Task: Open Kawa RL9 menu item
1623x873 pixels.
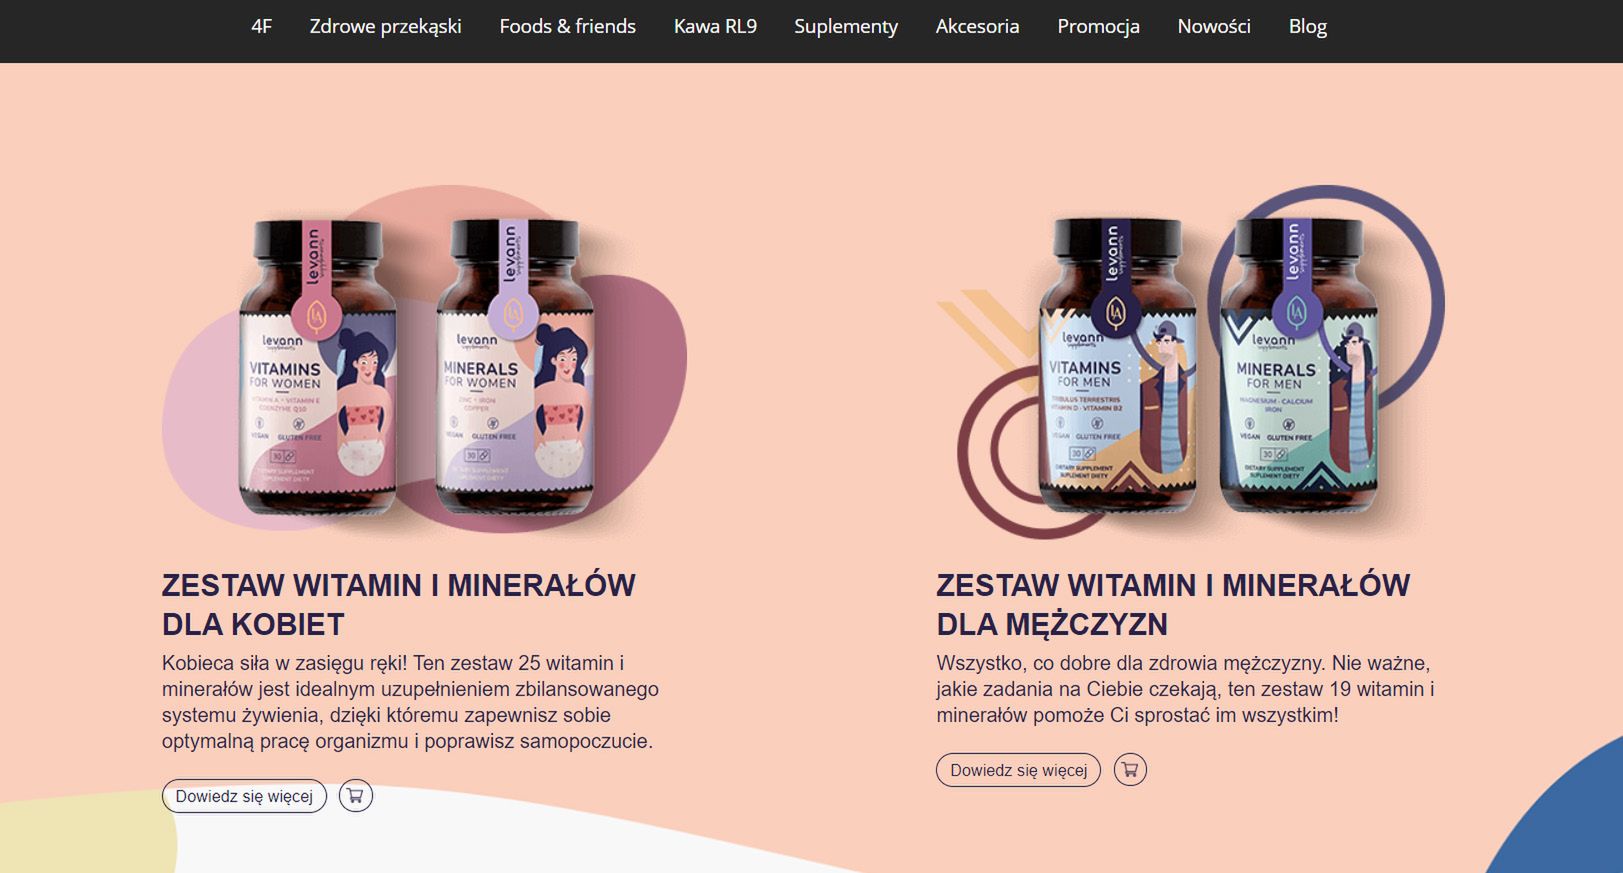Action: click(x=715, y=27)
